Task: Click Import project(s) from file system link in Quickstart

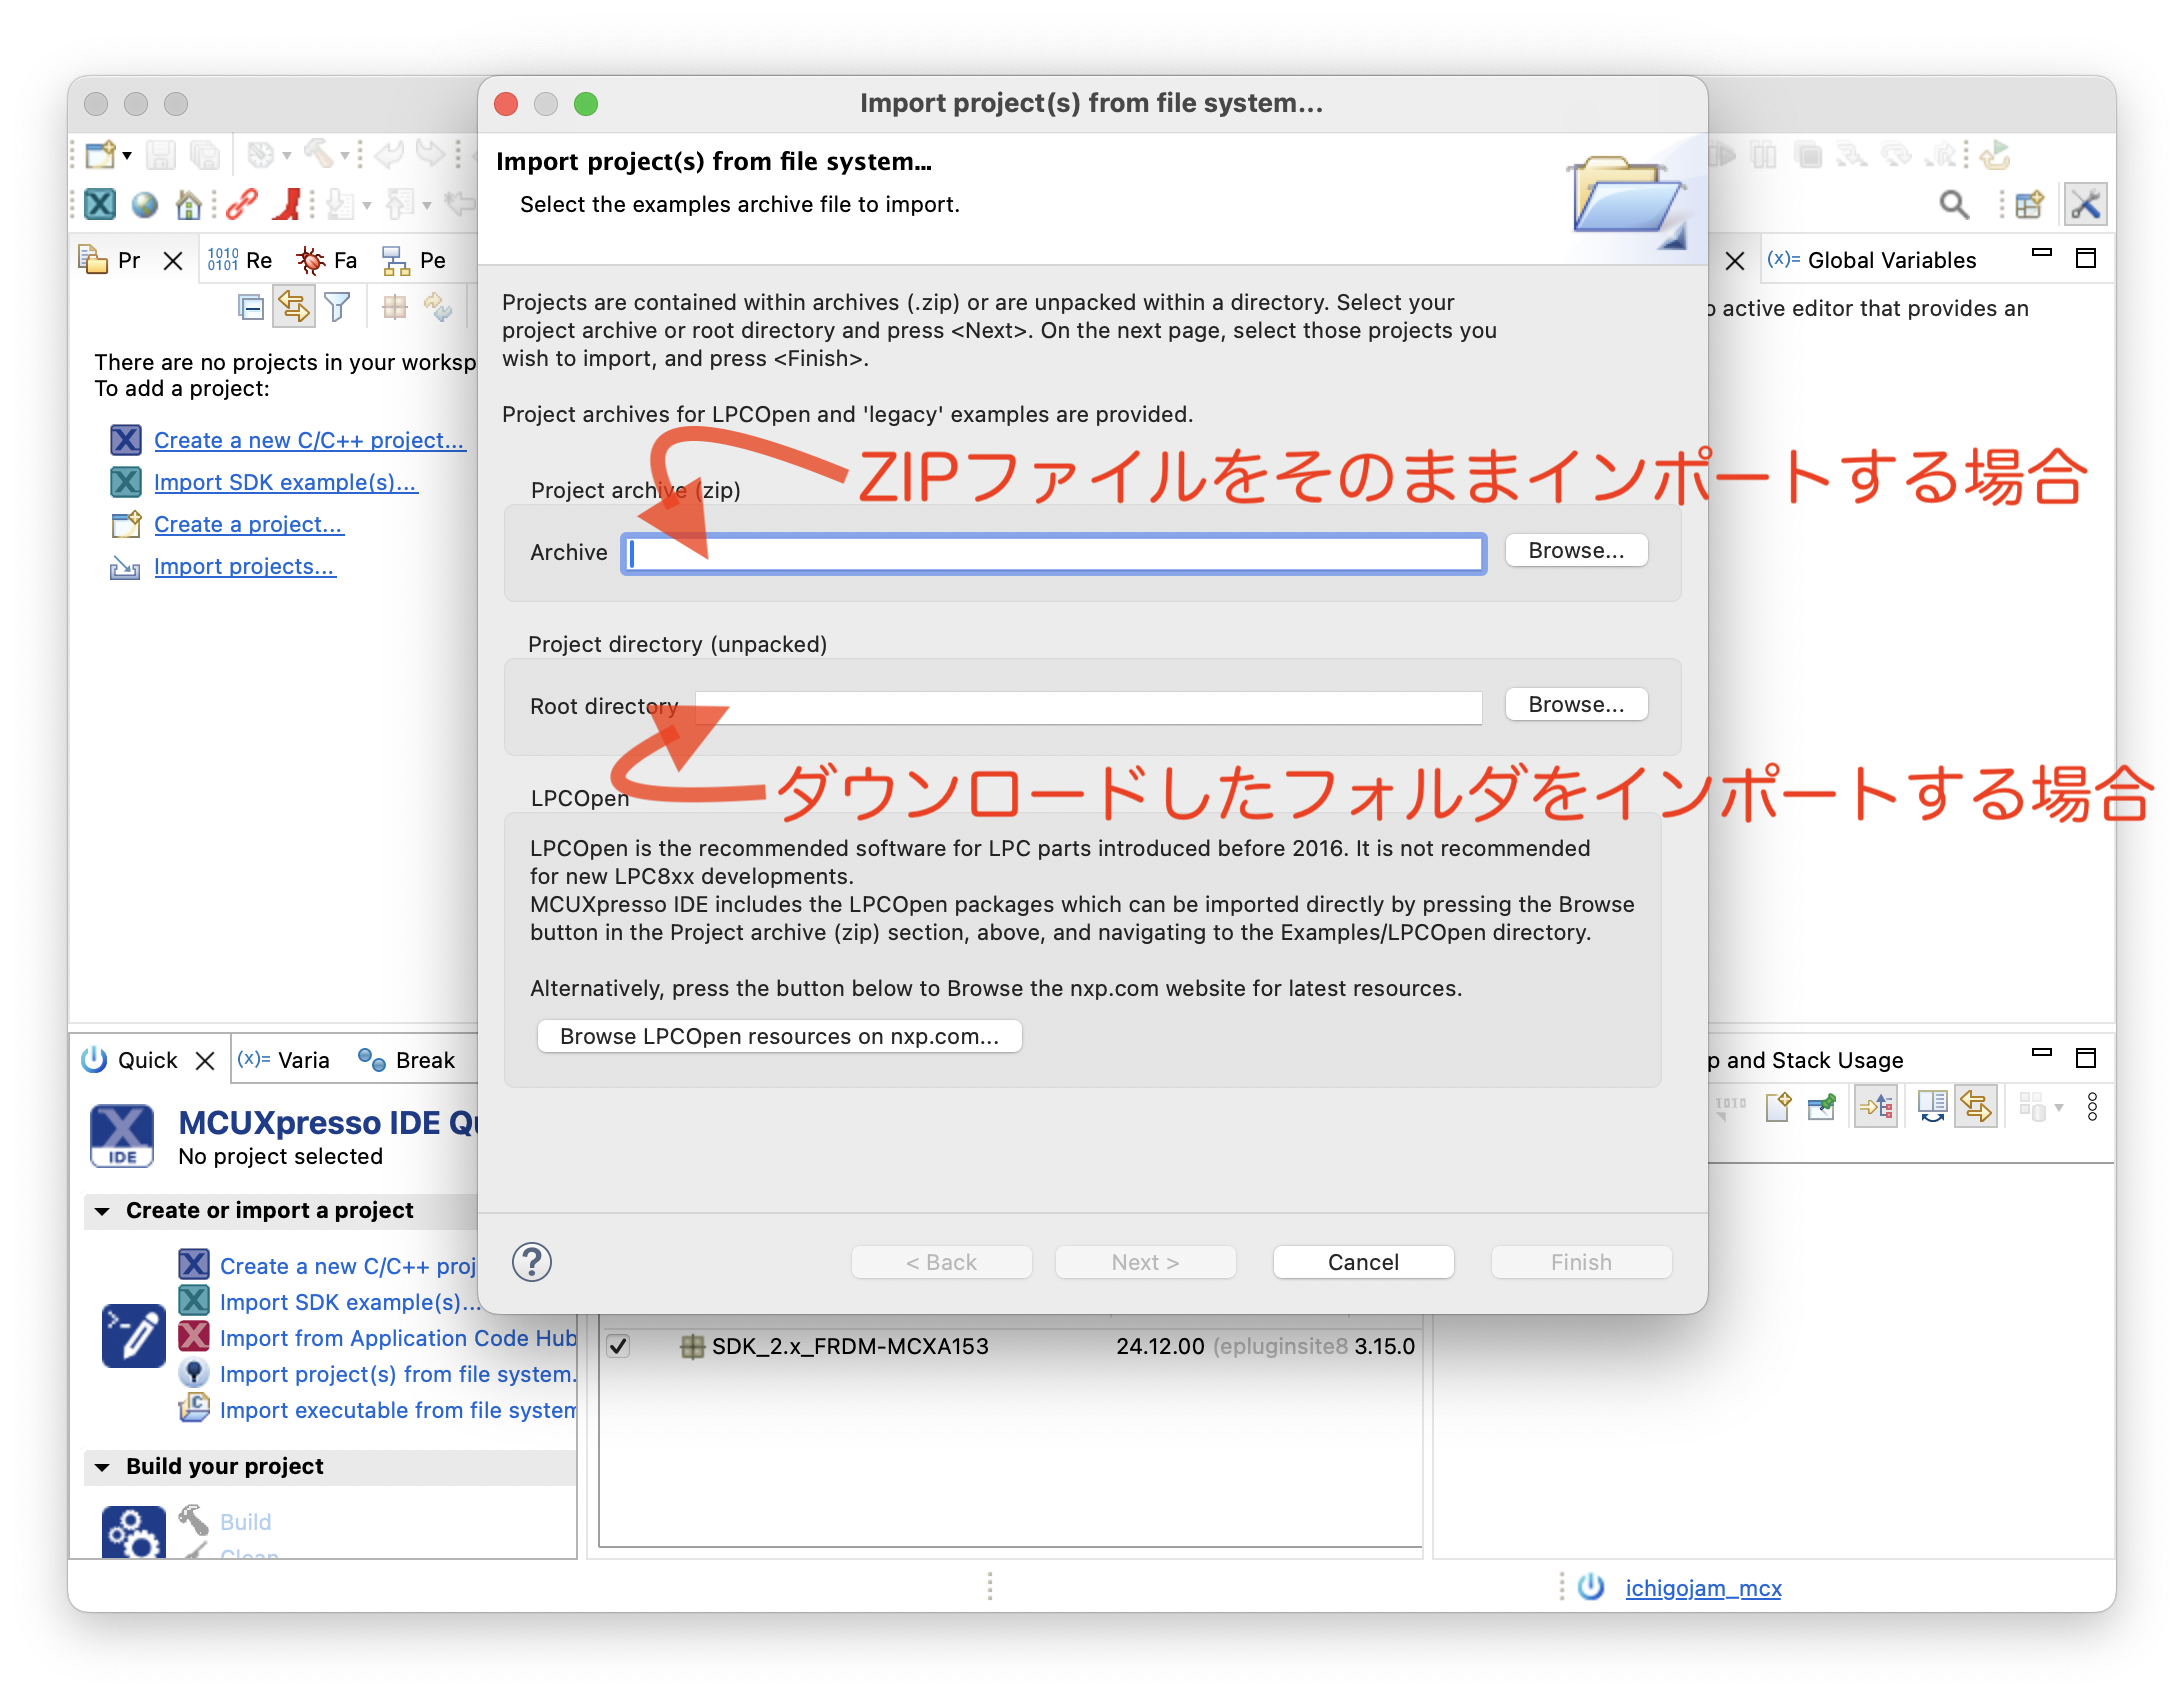Action: pyautogui.click(x=398, y=1374)
